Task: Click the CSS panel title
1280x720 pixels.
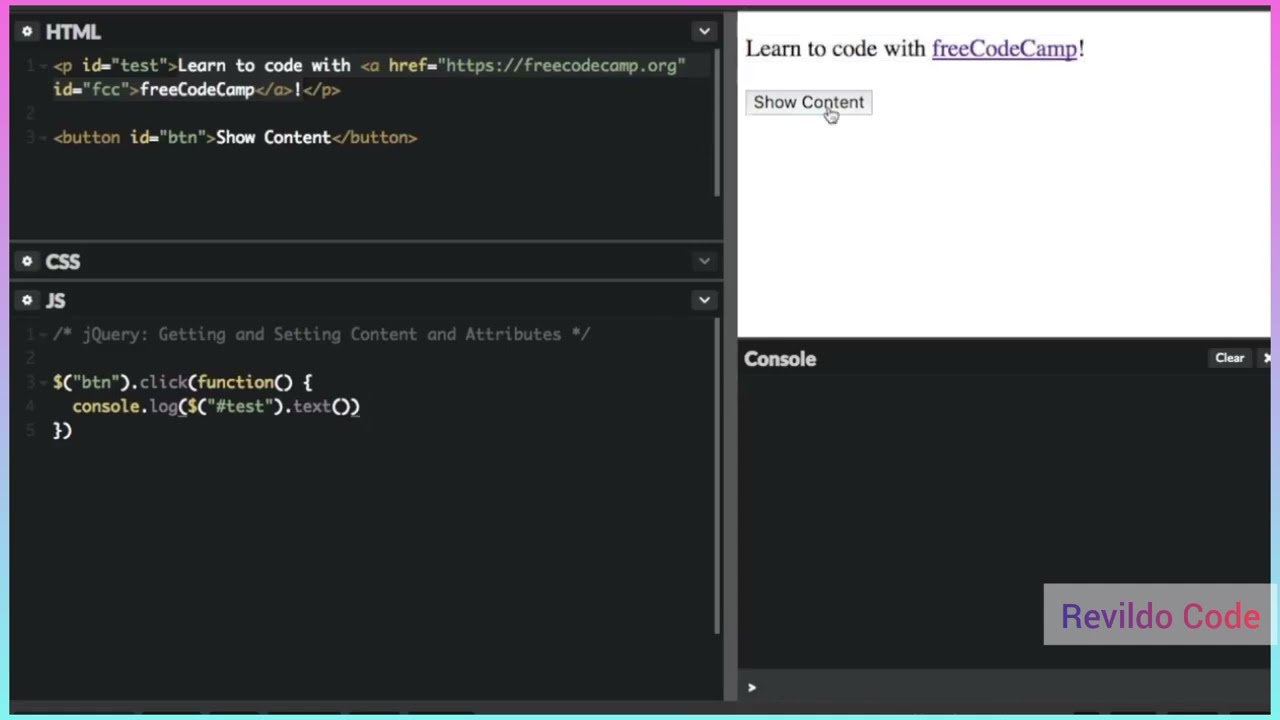Action: (x=62, y=262)
